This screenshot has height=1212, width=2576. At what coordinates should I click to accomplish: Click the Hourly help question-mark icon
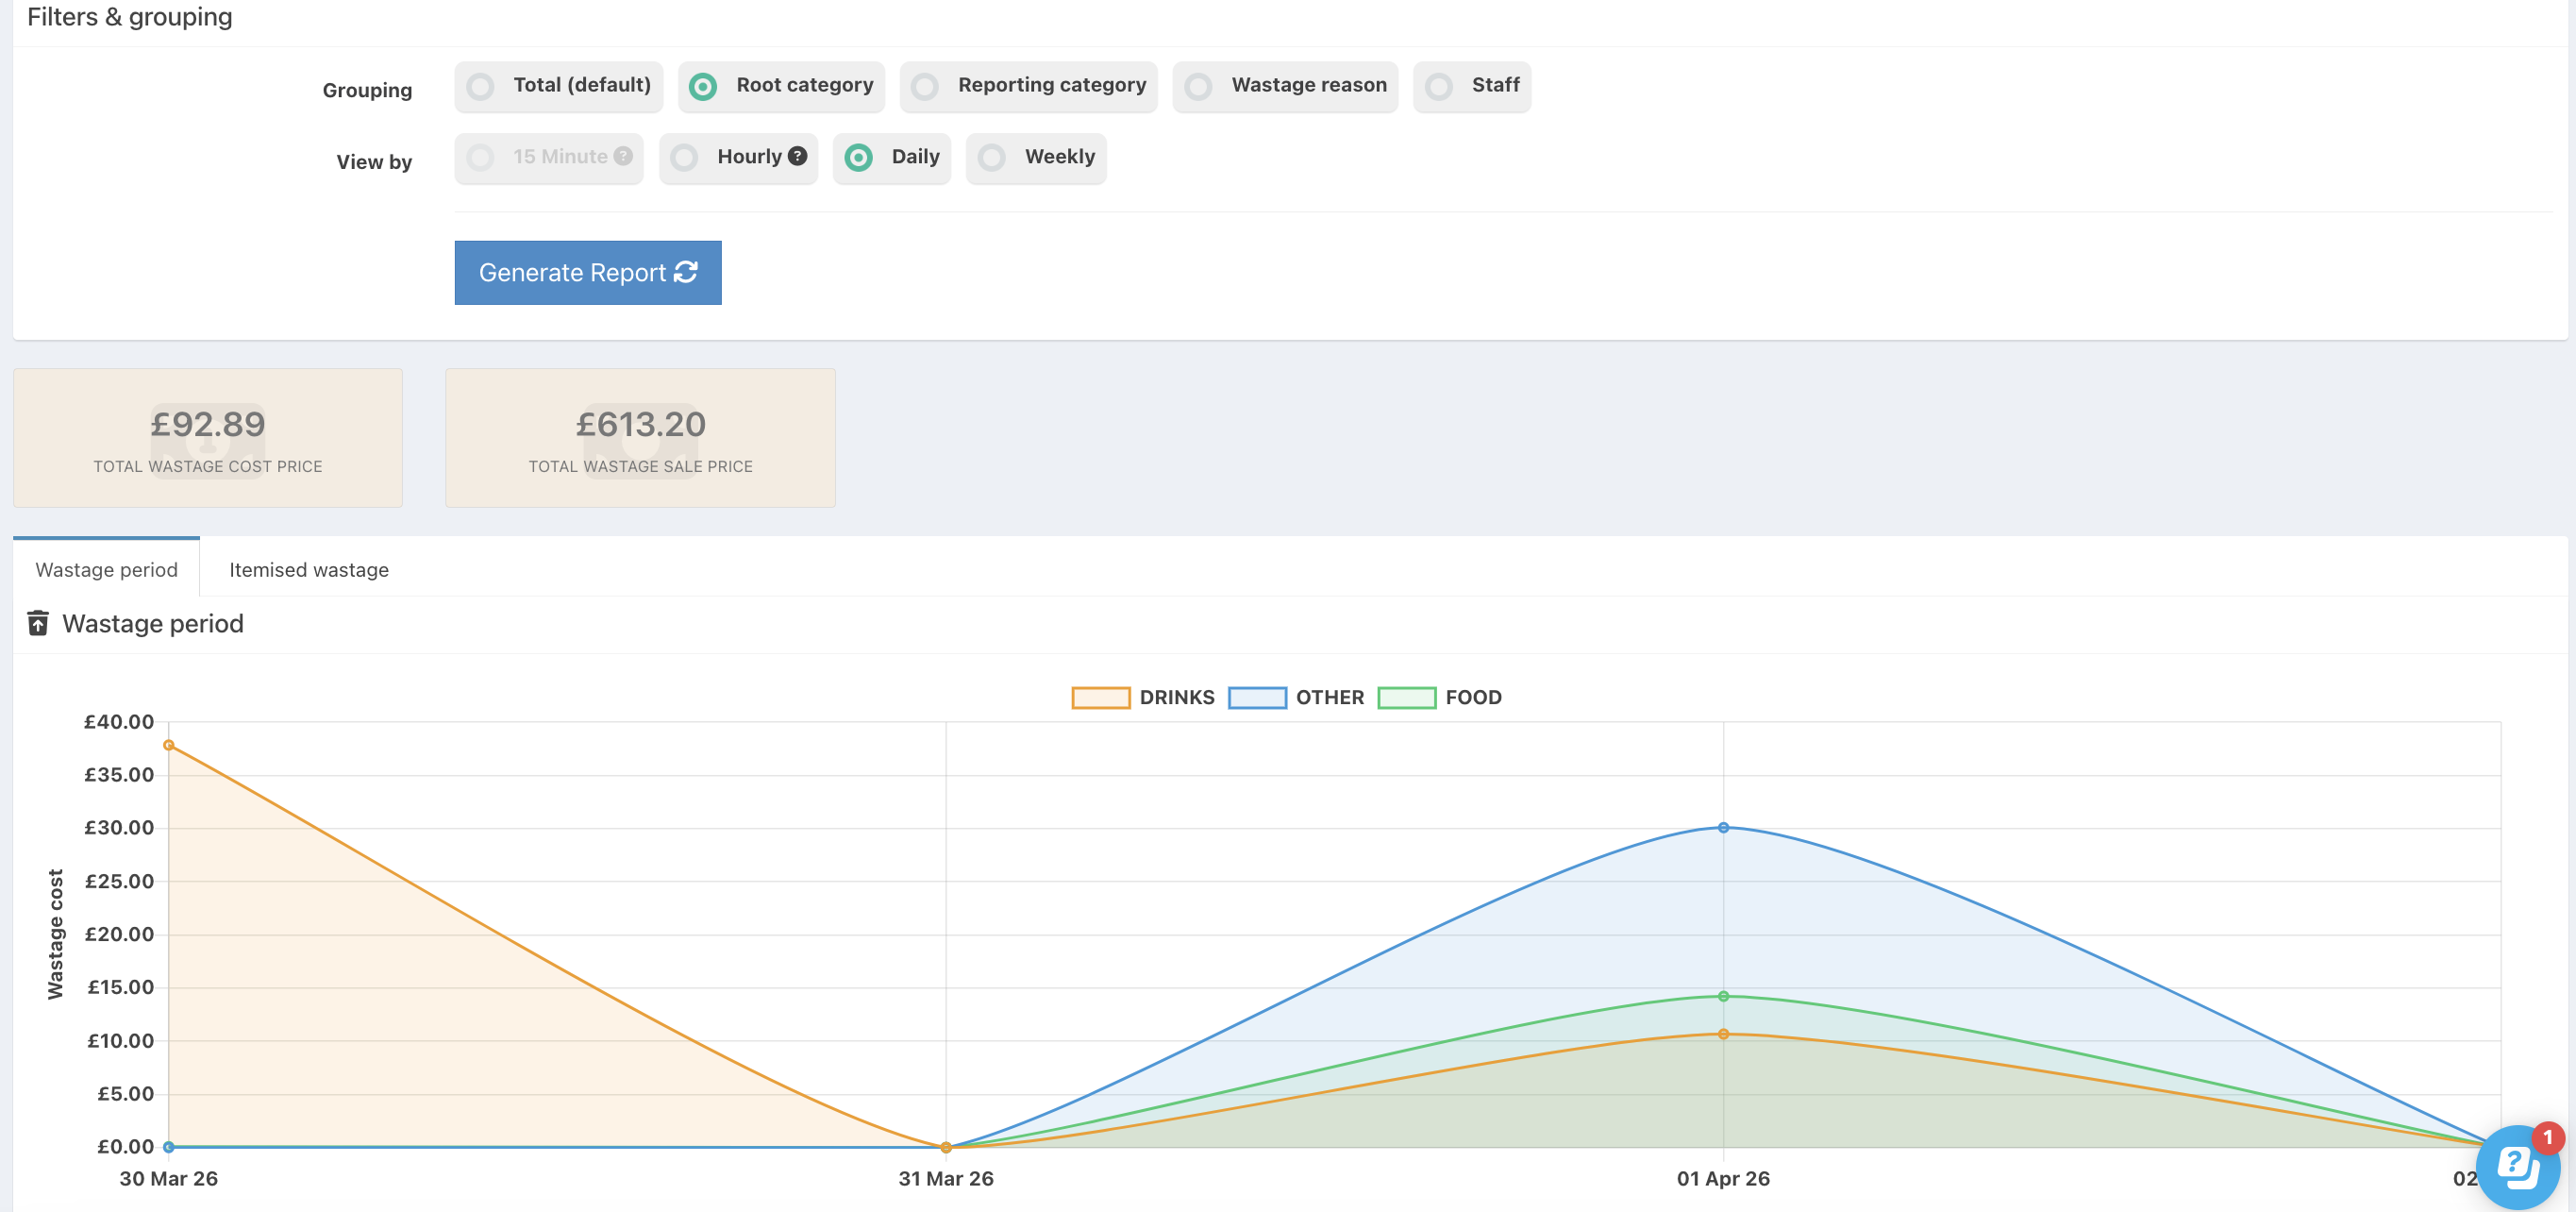coord(797,156)
